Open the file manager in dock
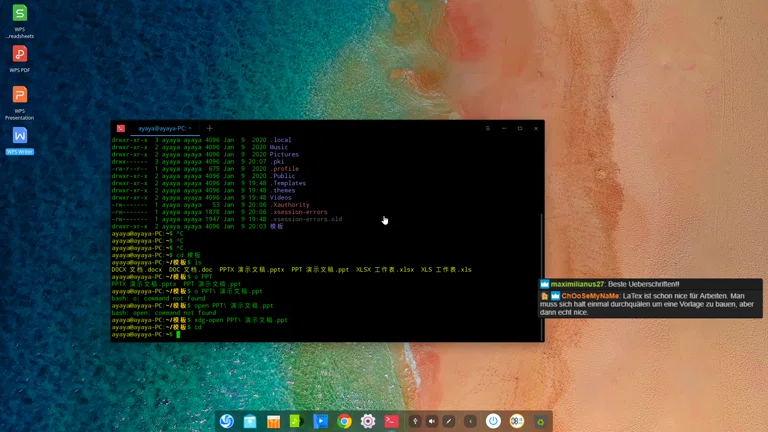768x432 pixels. 250,421
